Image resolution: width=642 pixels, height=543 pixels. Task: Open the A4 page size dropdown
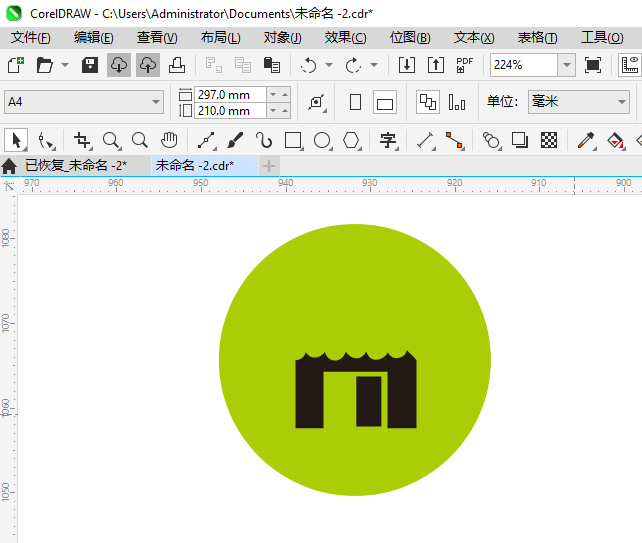pyautogui.click(x=84, y=102)
